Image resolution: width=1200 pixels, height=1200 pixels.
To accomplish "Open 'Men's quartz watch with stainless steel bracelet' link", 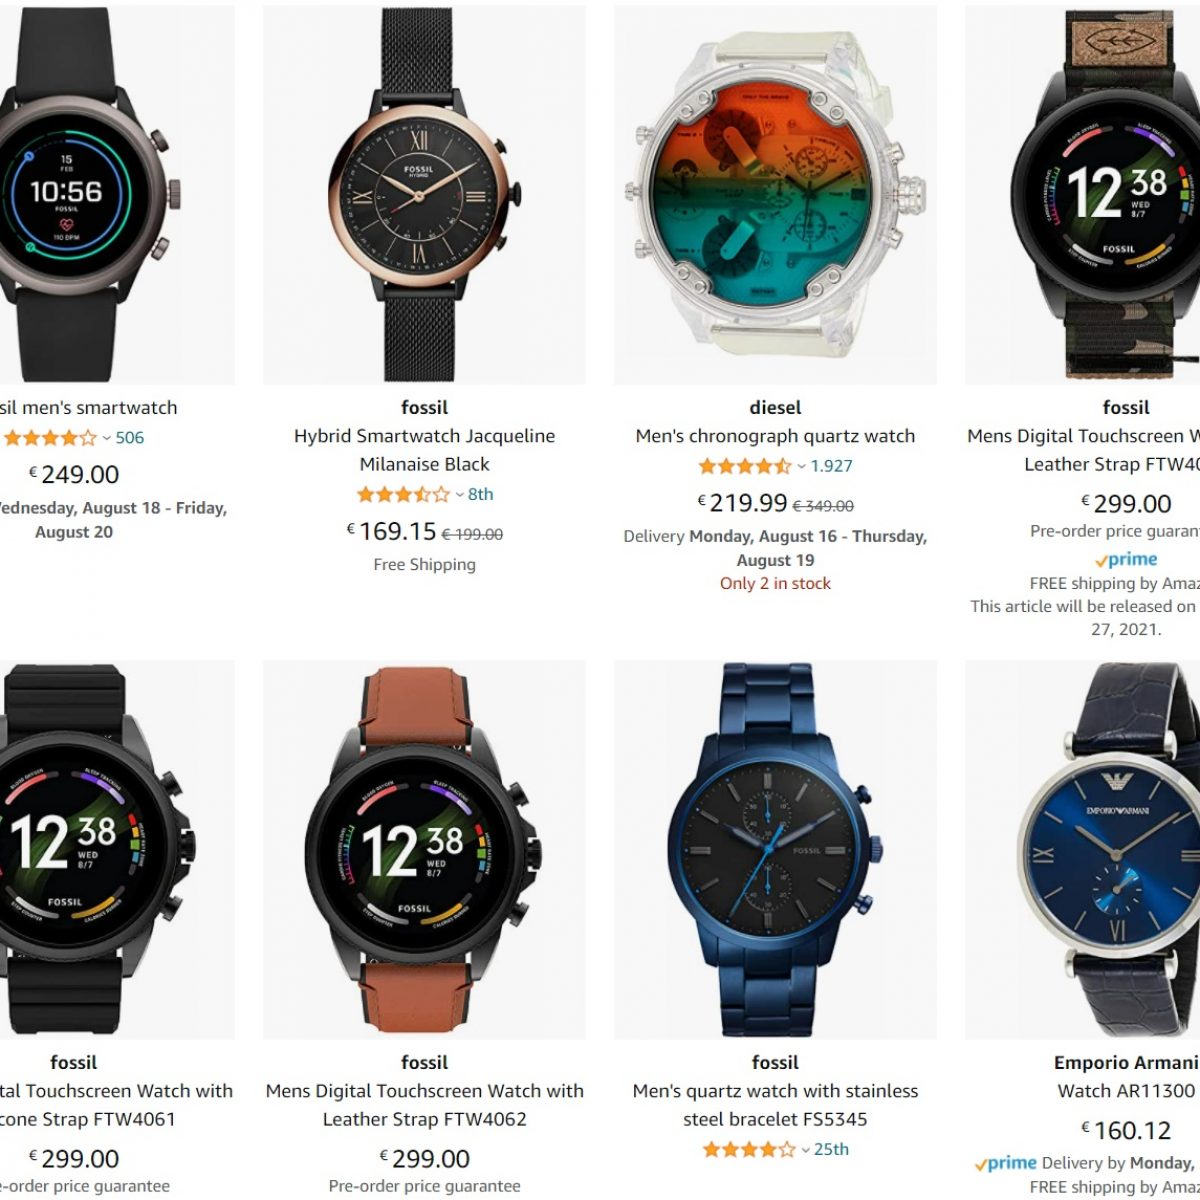I will pyautogui.click(x=775, y=1105).
